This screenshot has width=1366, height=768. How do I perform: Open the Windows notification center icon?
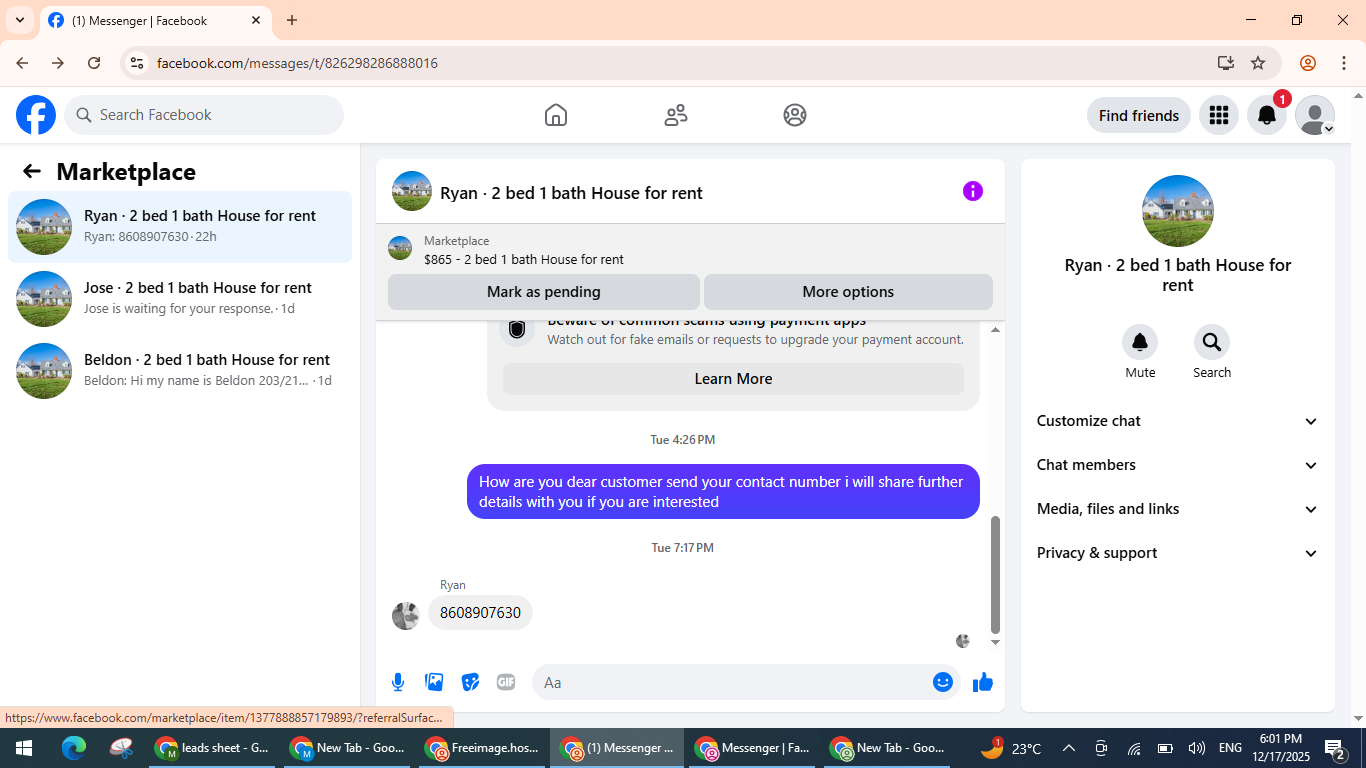click(1335, 748)
